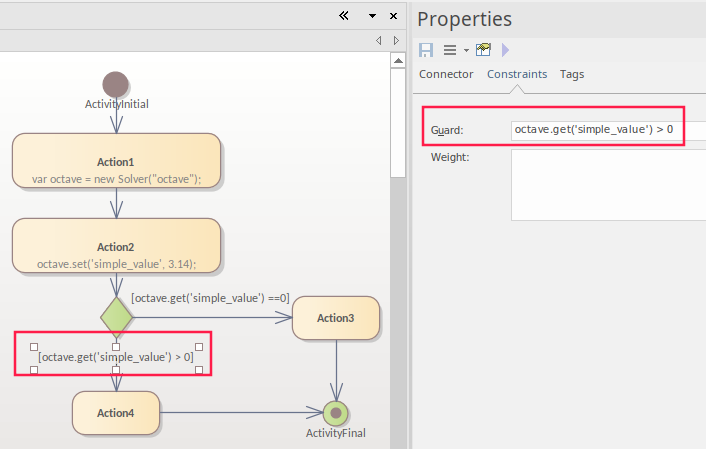Open the diagram tab list dropdown arrow
706x449 pixels.
pyautogui.click(x=372, y=16)
